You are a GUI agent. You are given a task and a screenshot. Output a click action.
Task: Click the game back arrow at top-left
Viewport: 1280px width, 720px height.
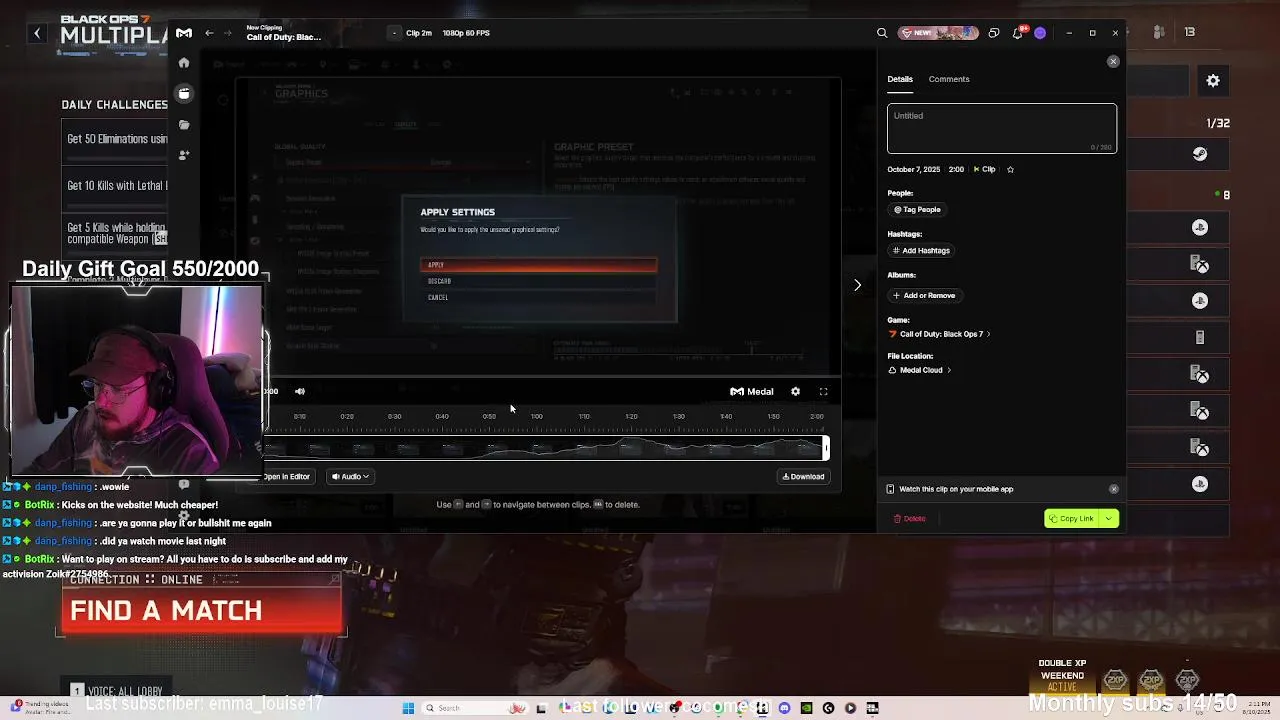pos(37,33)
